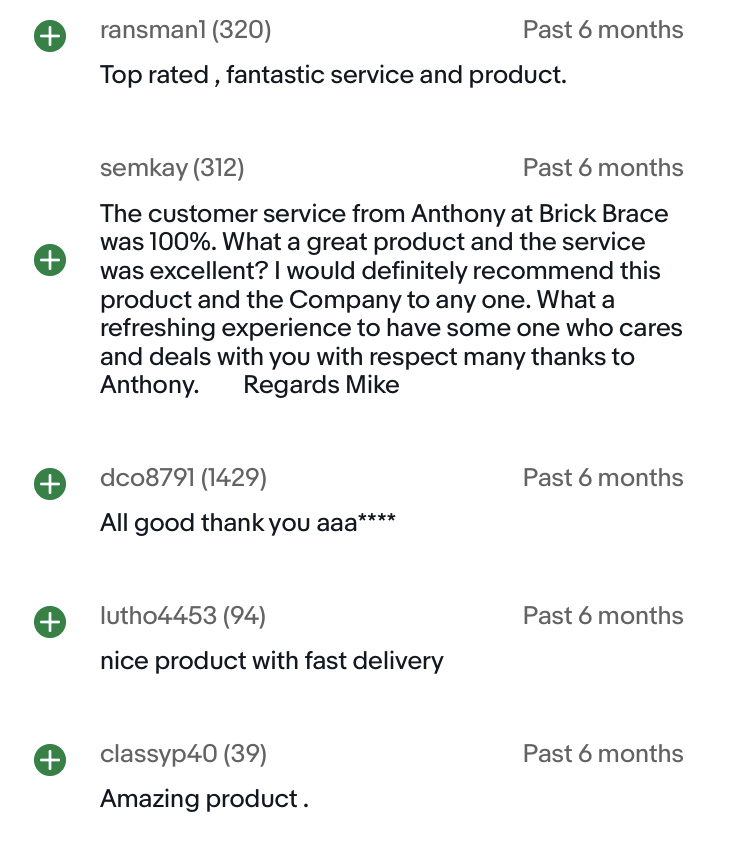Click 'Past 6 months' next to dco8791

pyautogui.click(x=603, y=478)
